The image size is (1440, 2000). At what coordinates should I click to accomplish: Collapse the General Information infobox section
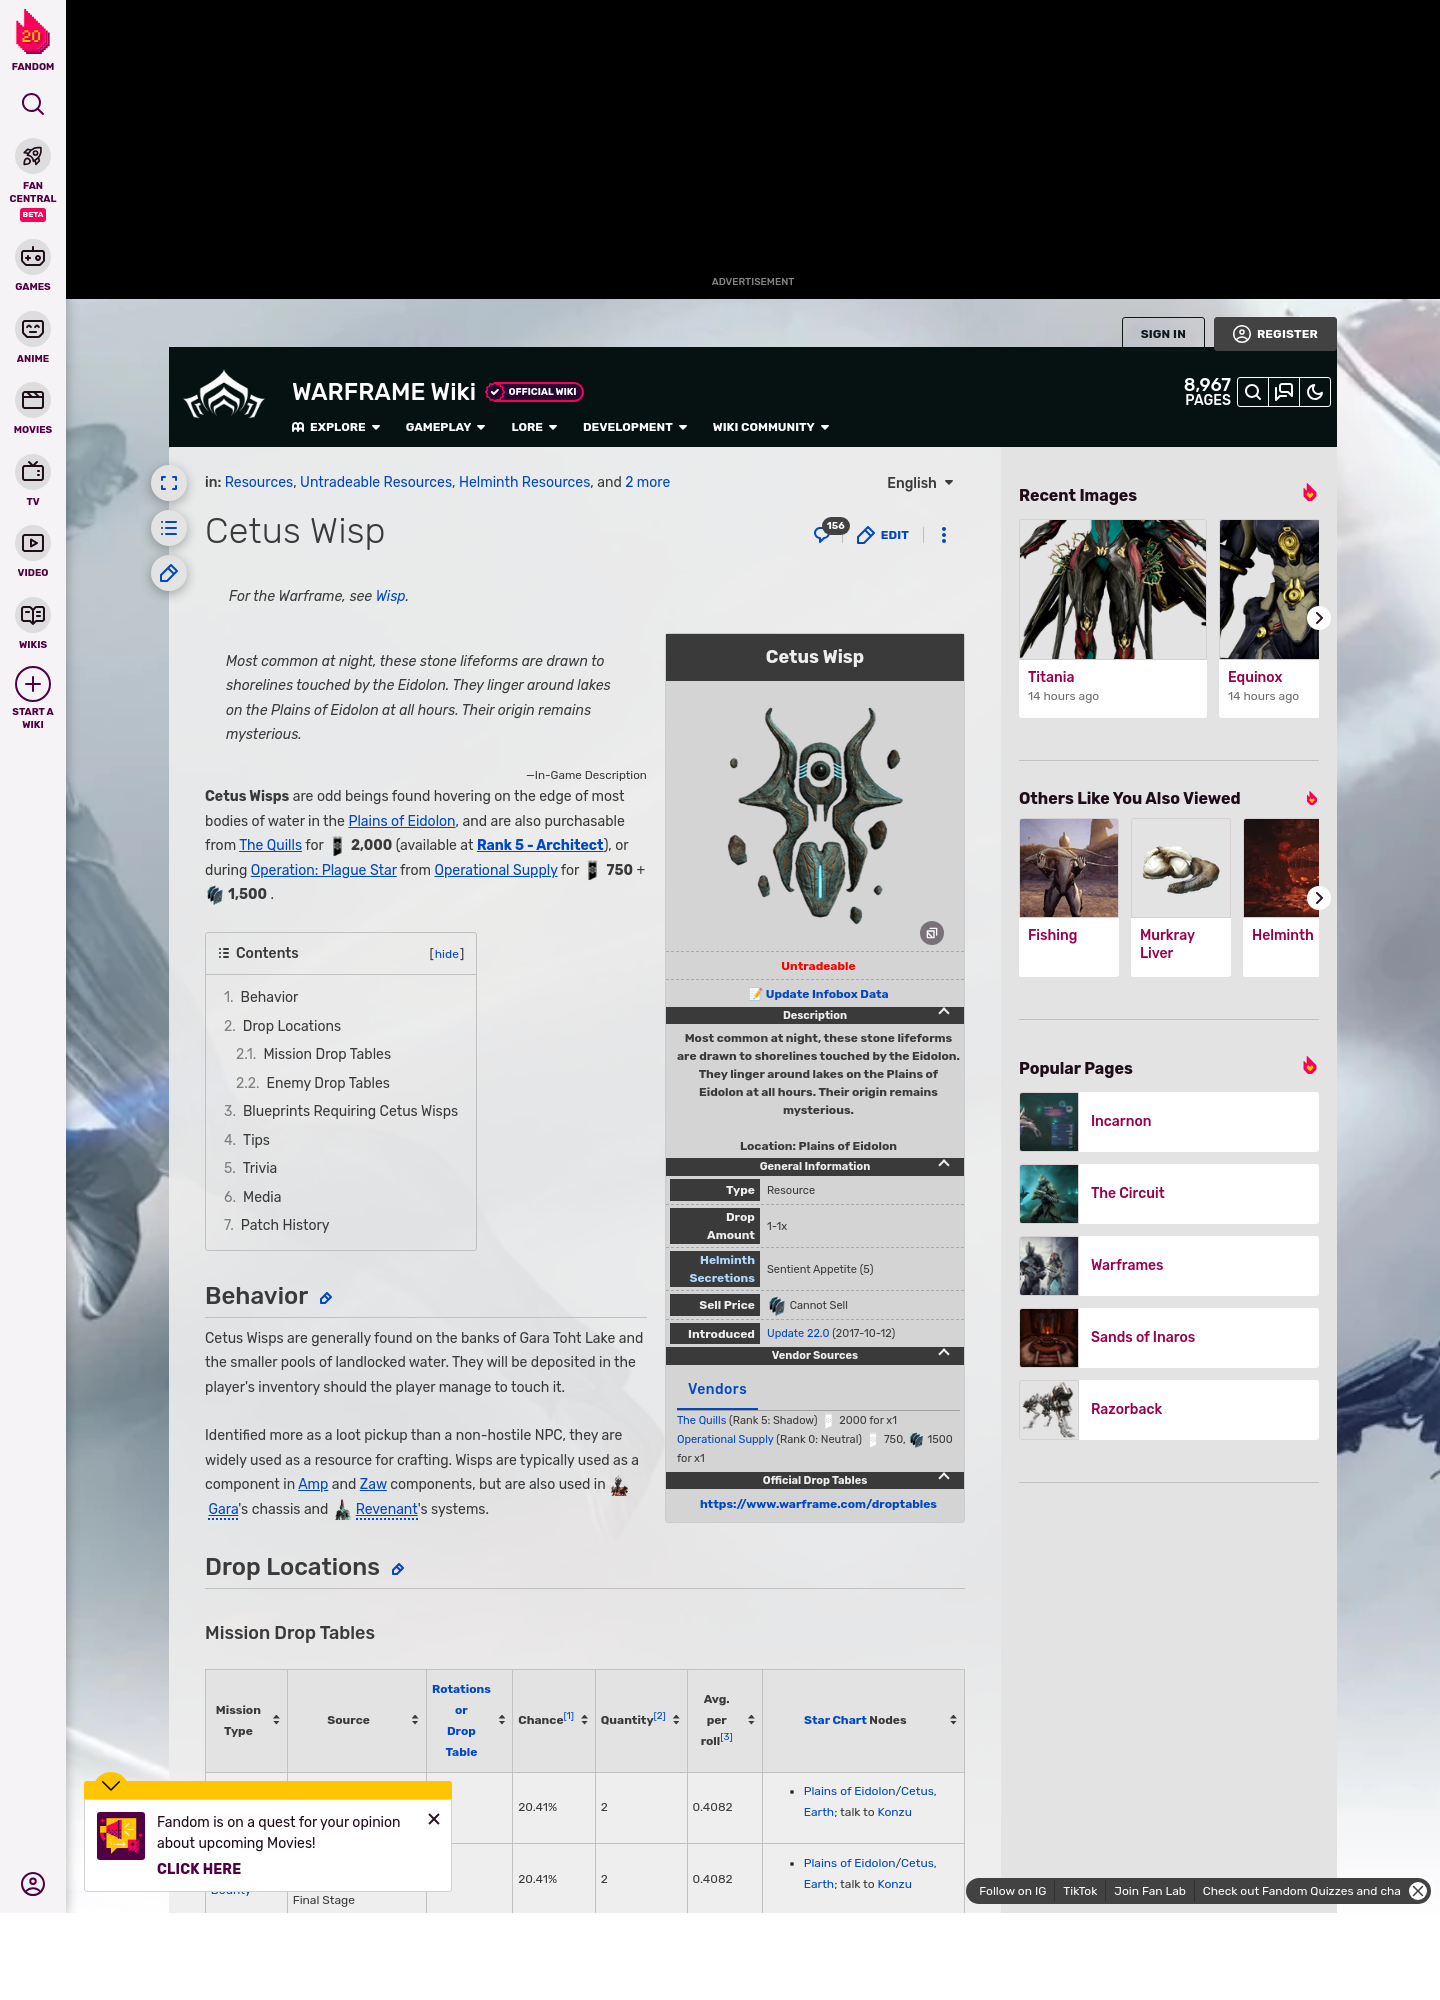tap(944, 1164)
